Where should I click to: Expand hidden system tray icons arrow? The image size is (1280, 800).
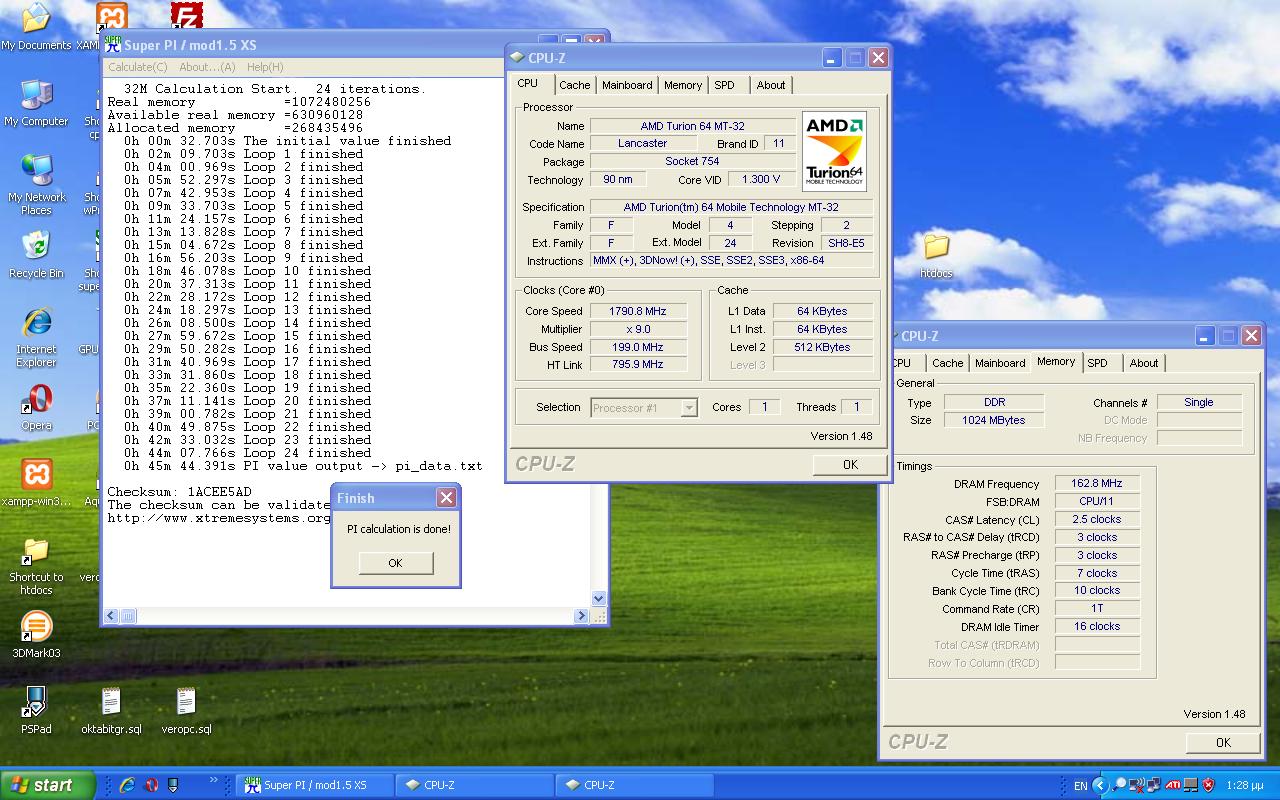click(x=1100, y=785)
